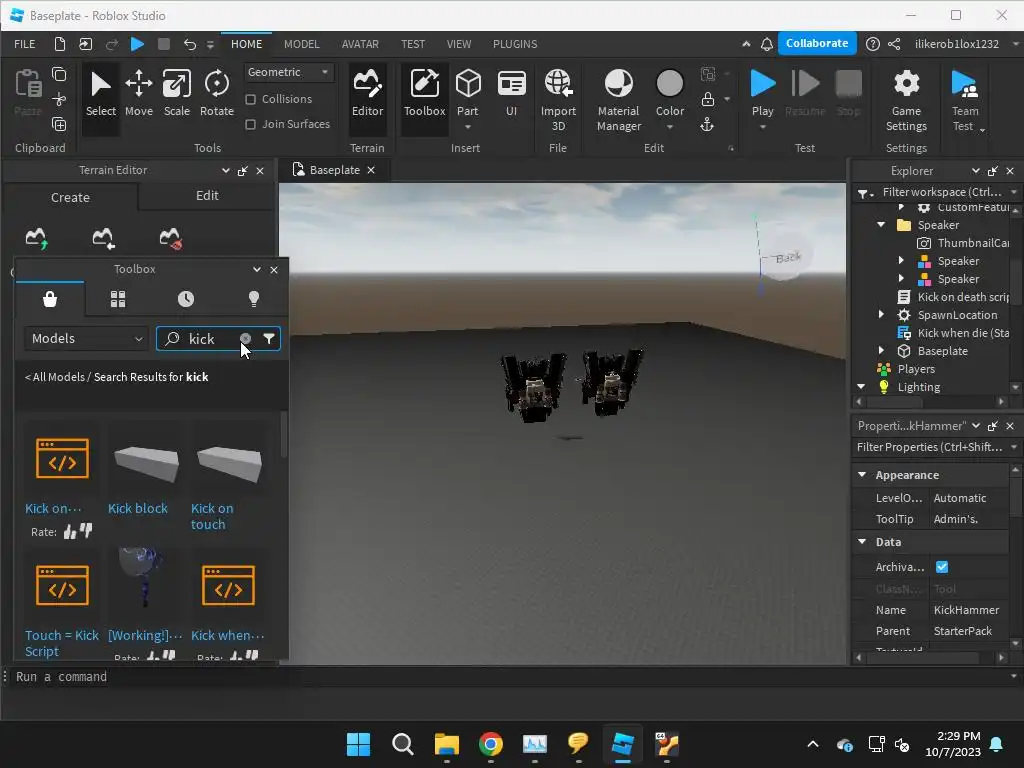Open Toolbox search filter options
The height and width of the screenshot is (768, 1024).
click(269, 338)
